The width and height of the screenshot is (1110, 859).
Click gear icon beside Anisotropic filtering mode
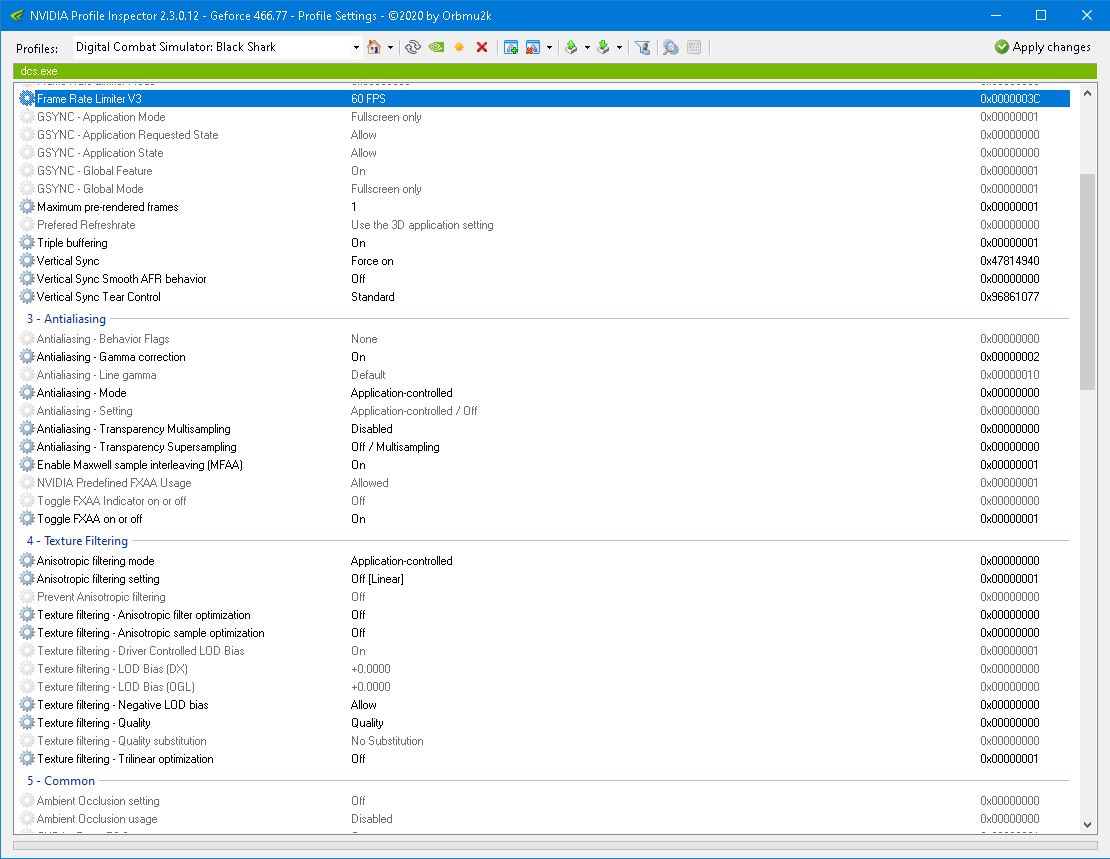click(x=27, y=561)
